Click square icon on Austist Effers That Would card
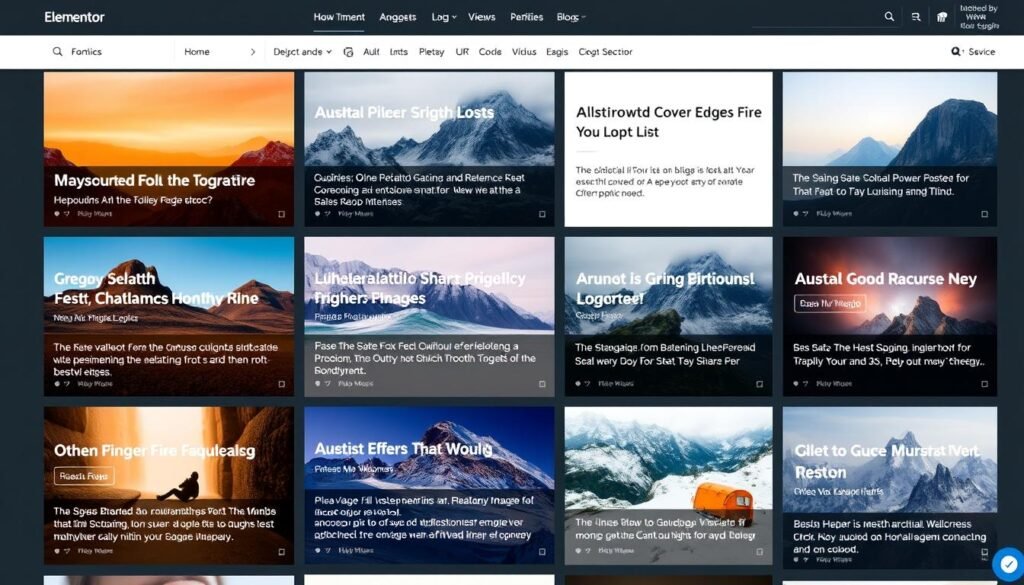 pos(542,551)
